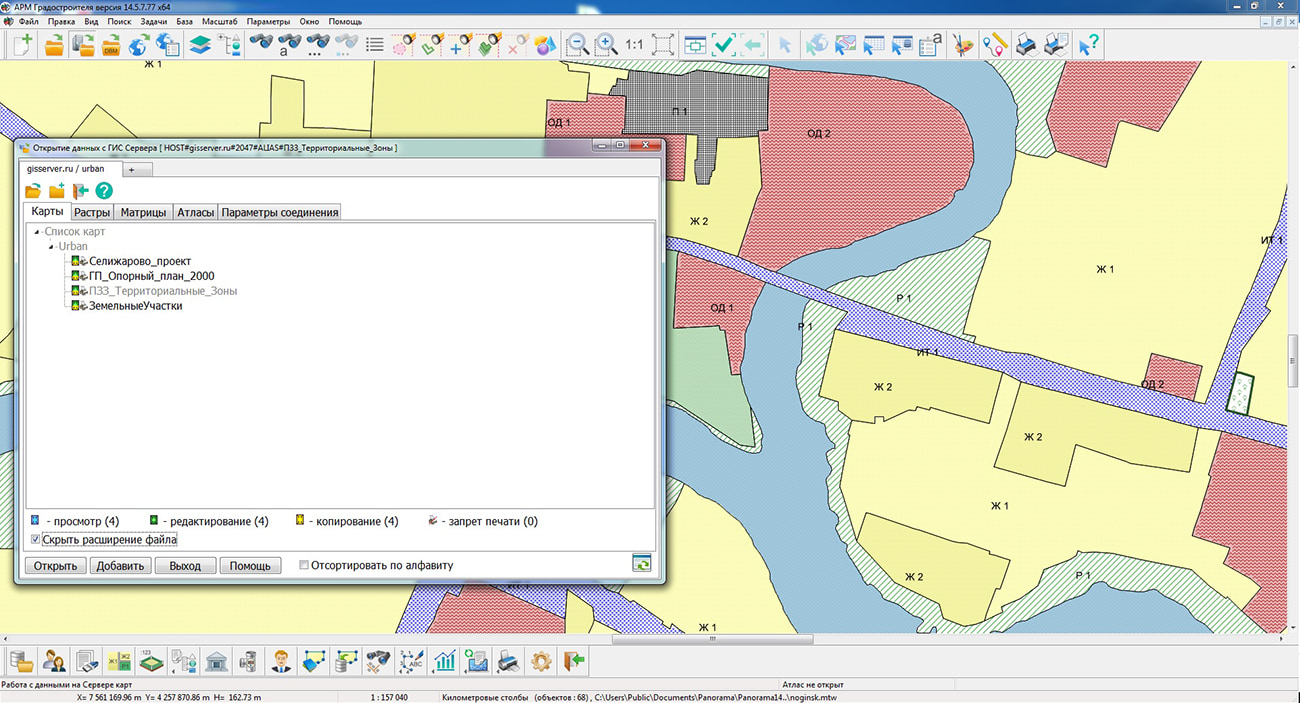Select 'ЗемельныеУчастки' map in the tree
The width and height of the screenshot is (1300, 703).
point(135,306)
